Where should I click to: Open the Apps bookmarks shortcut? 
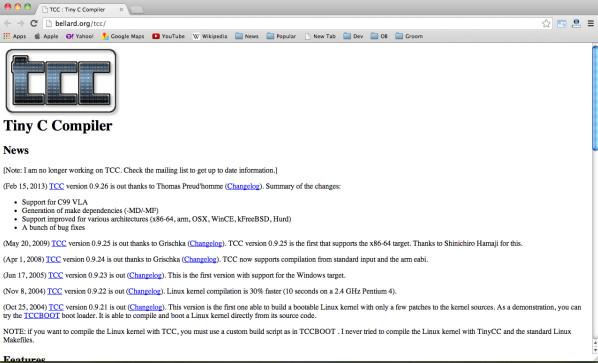pos(15,36)
